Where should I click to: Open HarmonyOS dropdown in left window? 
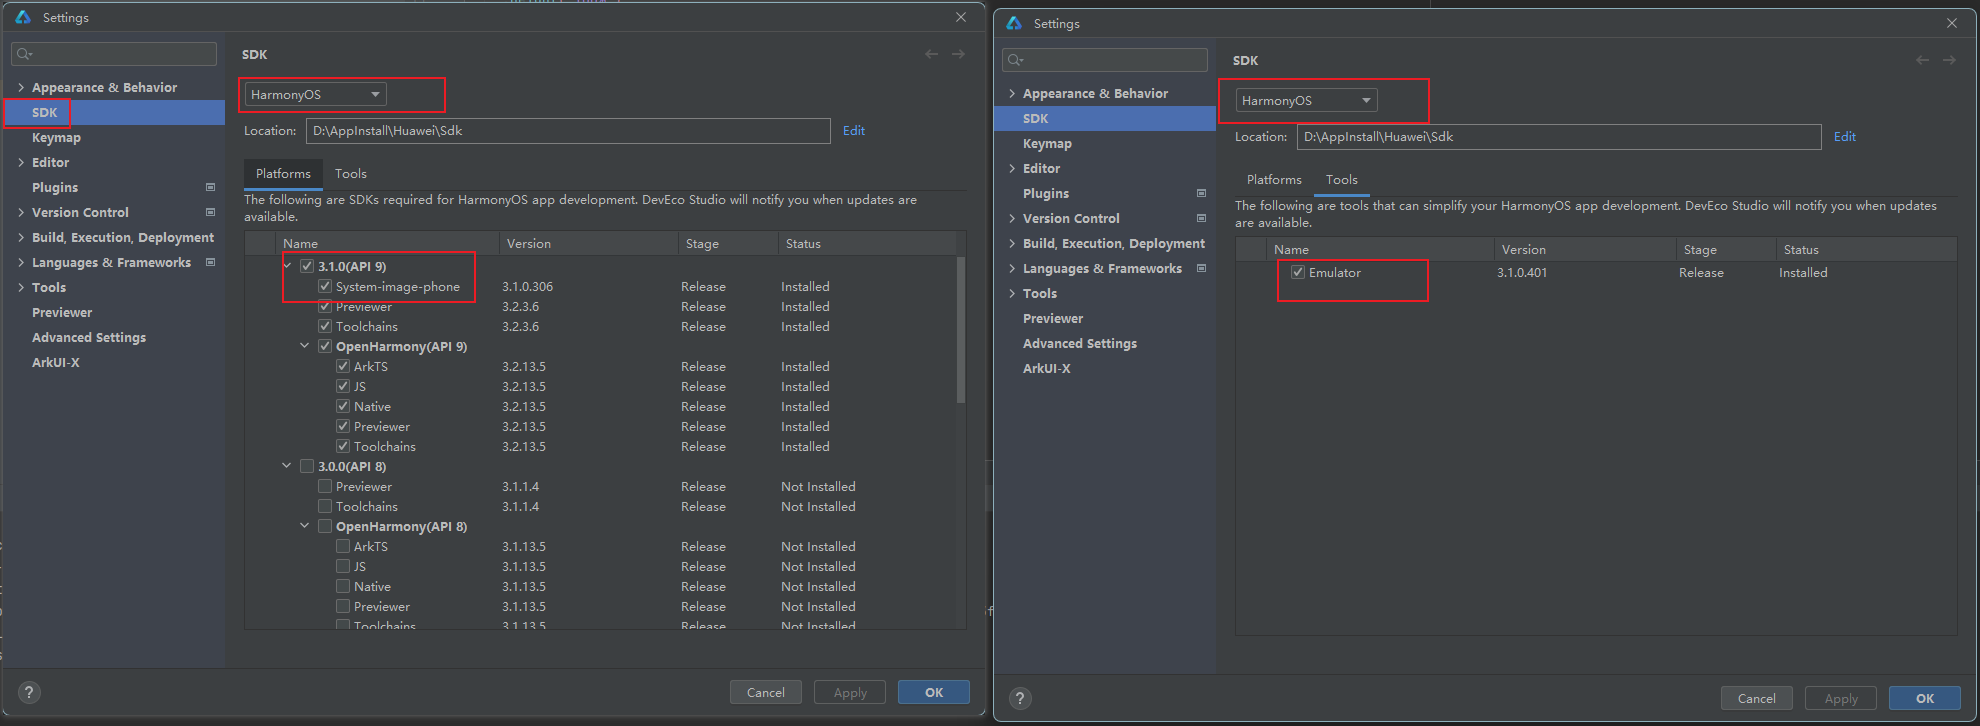click(x=315, y=95)
